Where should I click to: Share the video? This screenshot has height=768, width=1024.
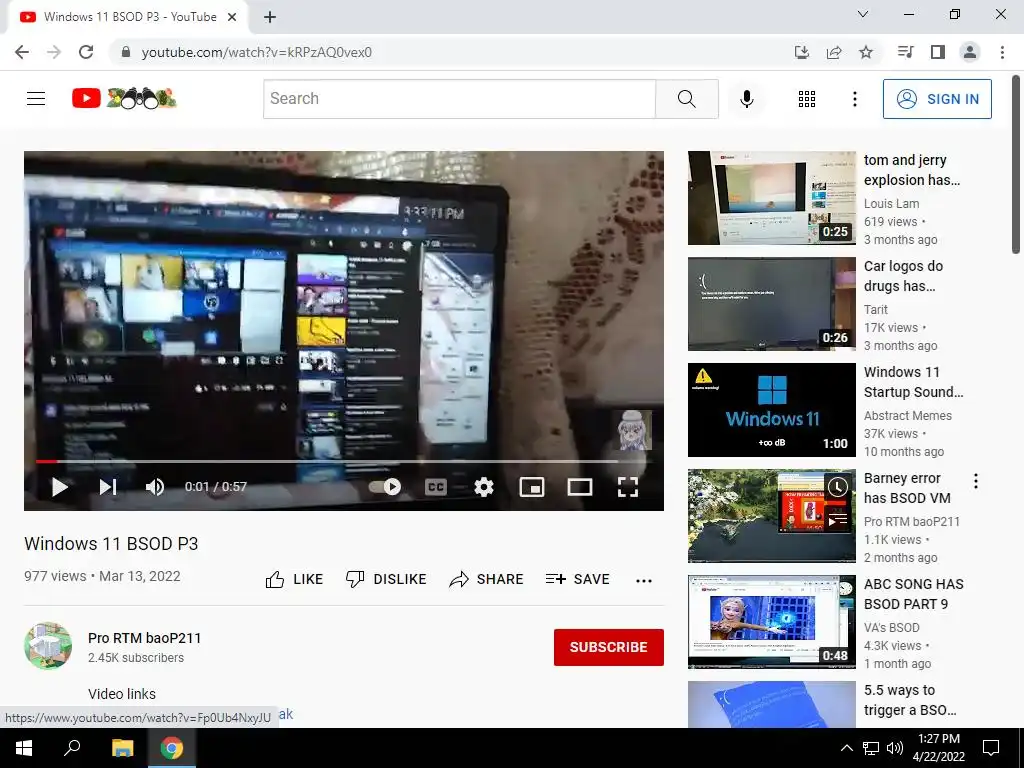pyautogui.click(x=487, y=579)
